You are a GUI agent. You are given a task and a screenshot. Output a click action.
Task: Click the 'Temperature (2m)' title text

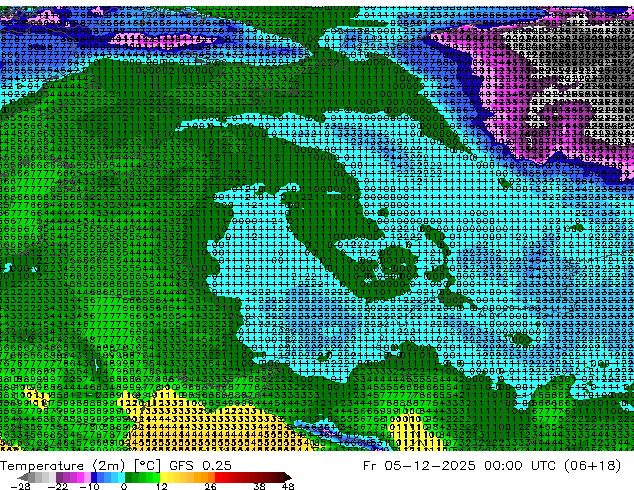(63, 466)
